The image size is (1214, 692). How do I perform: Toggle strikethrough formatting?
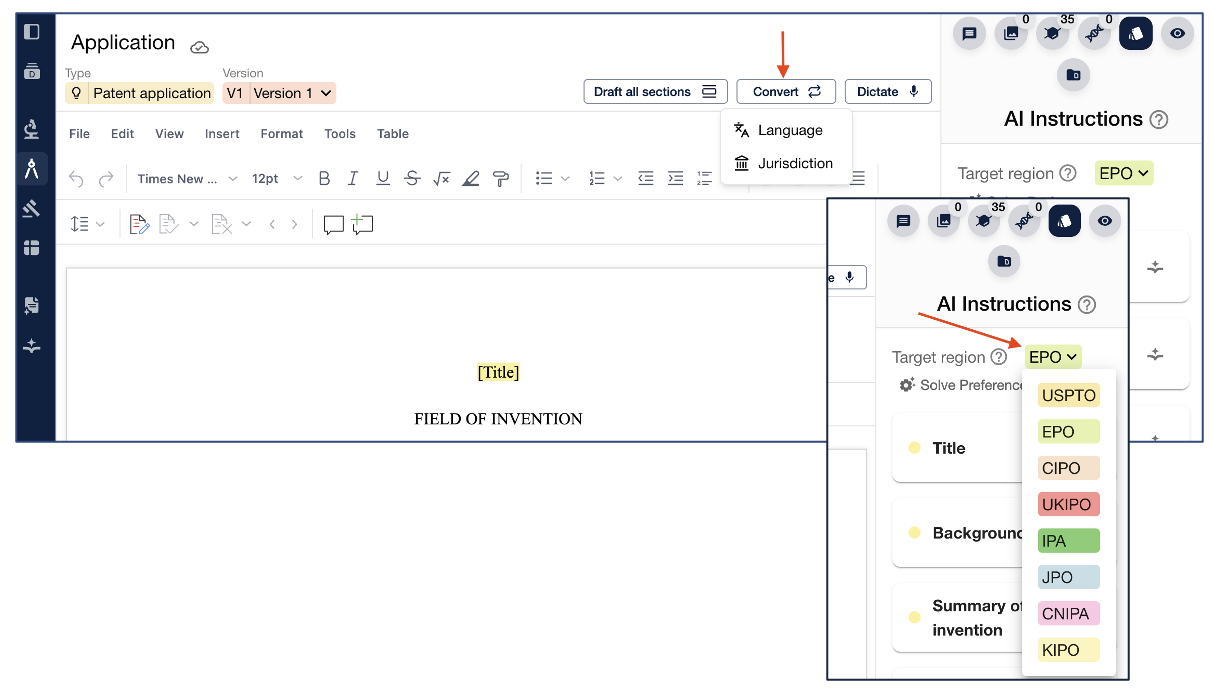[x=412, y=178]
